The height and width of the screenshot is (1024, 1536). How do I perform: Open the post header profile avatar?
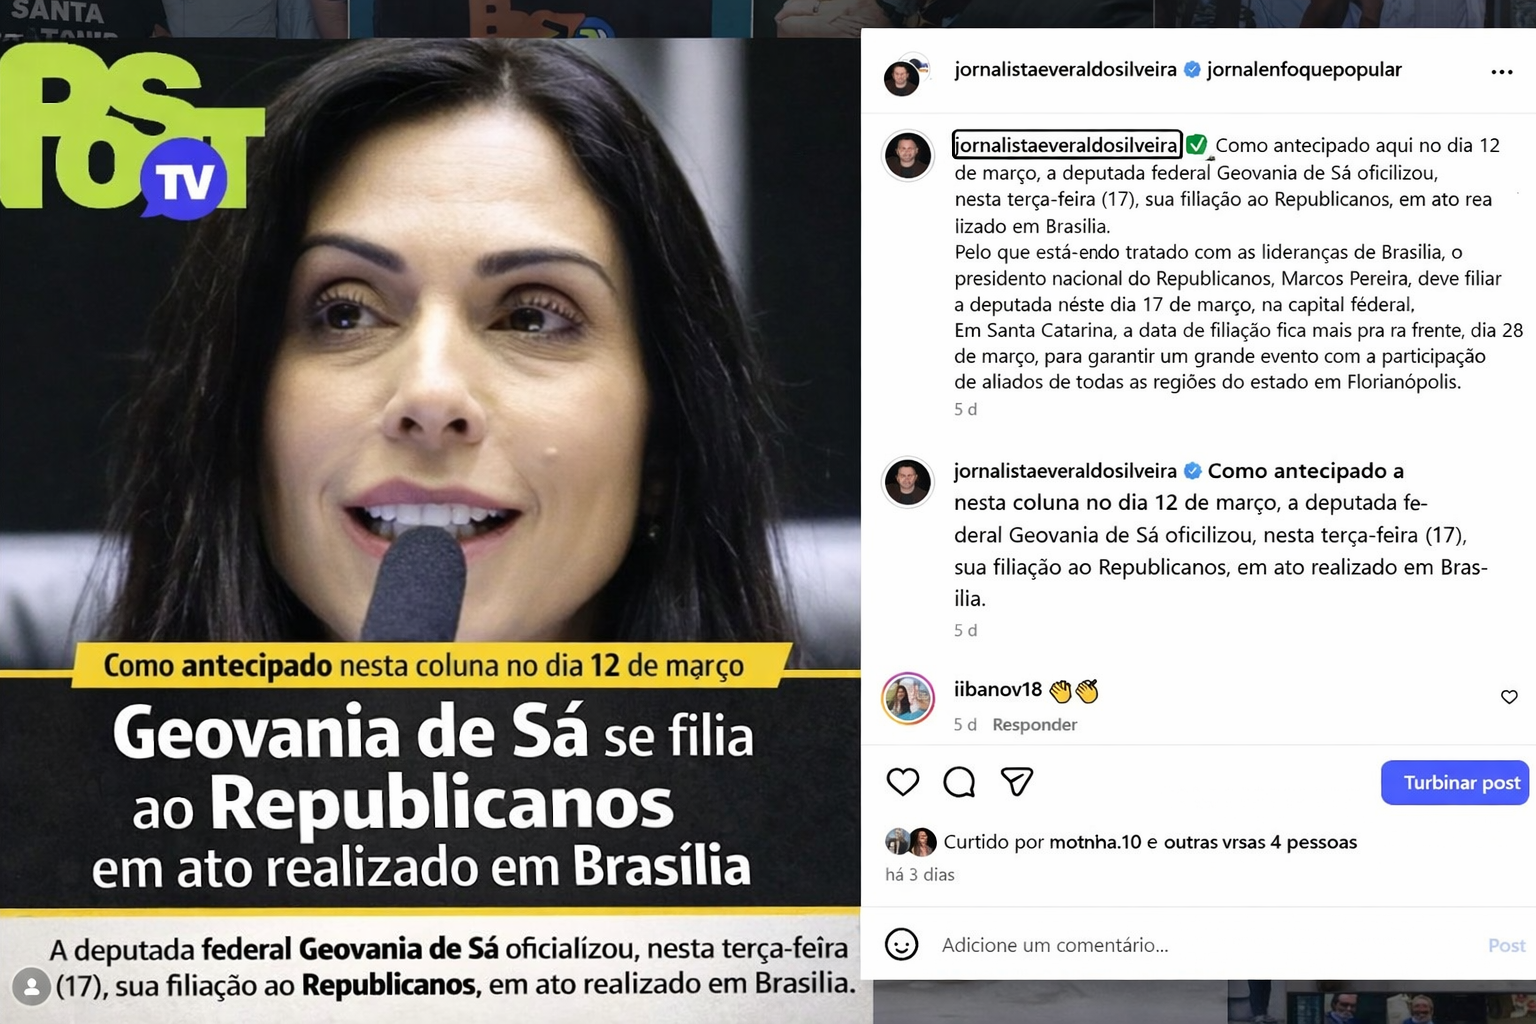click(x=903, y=76)
